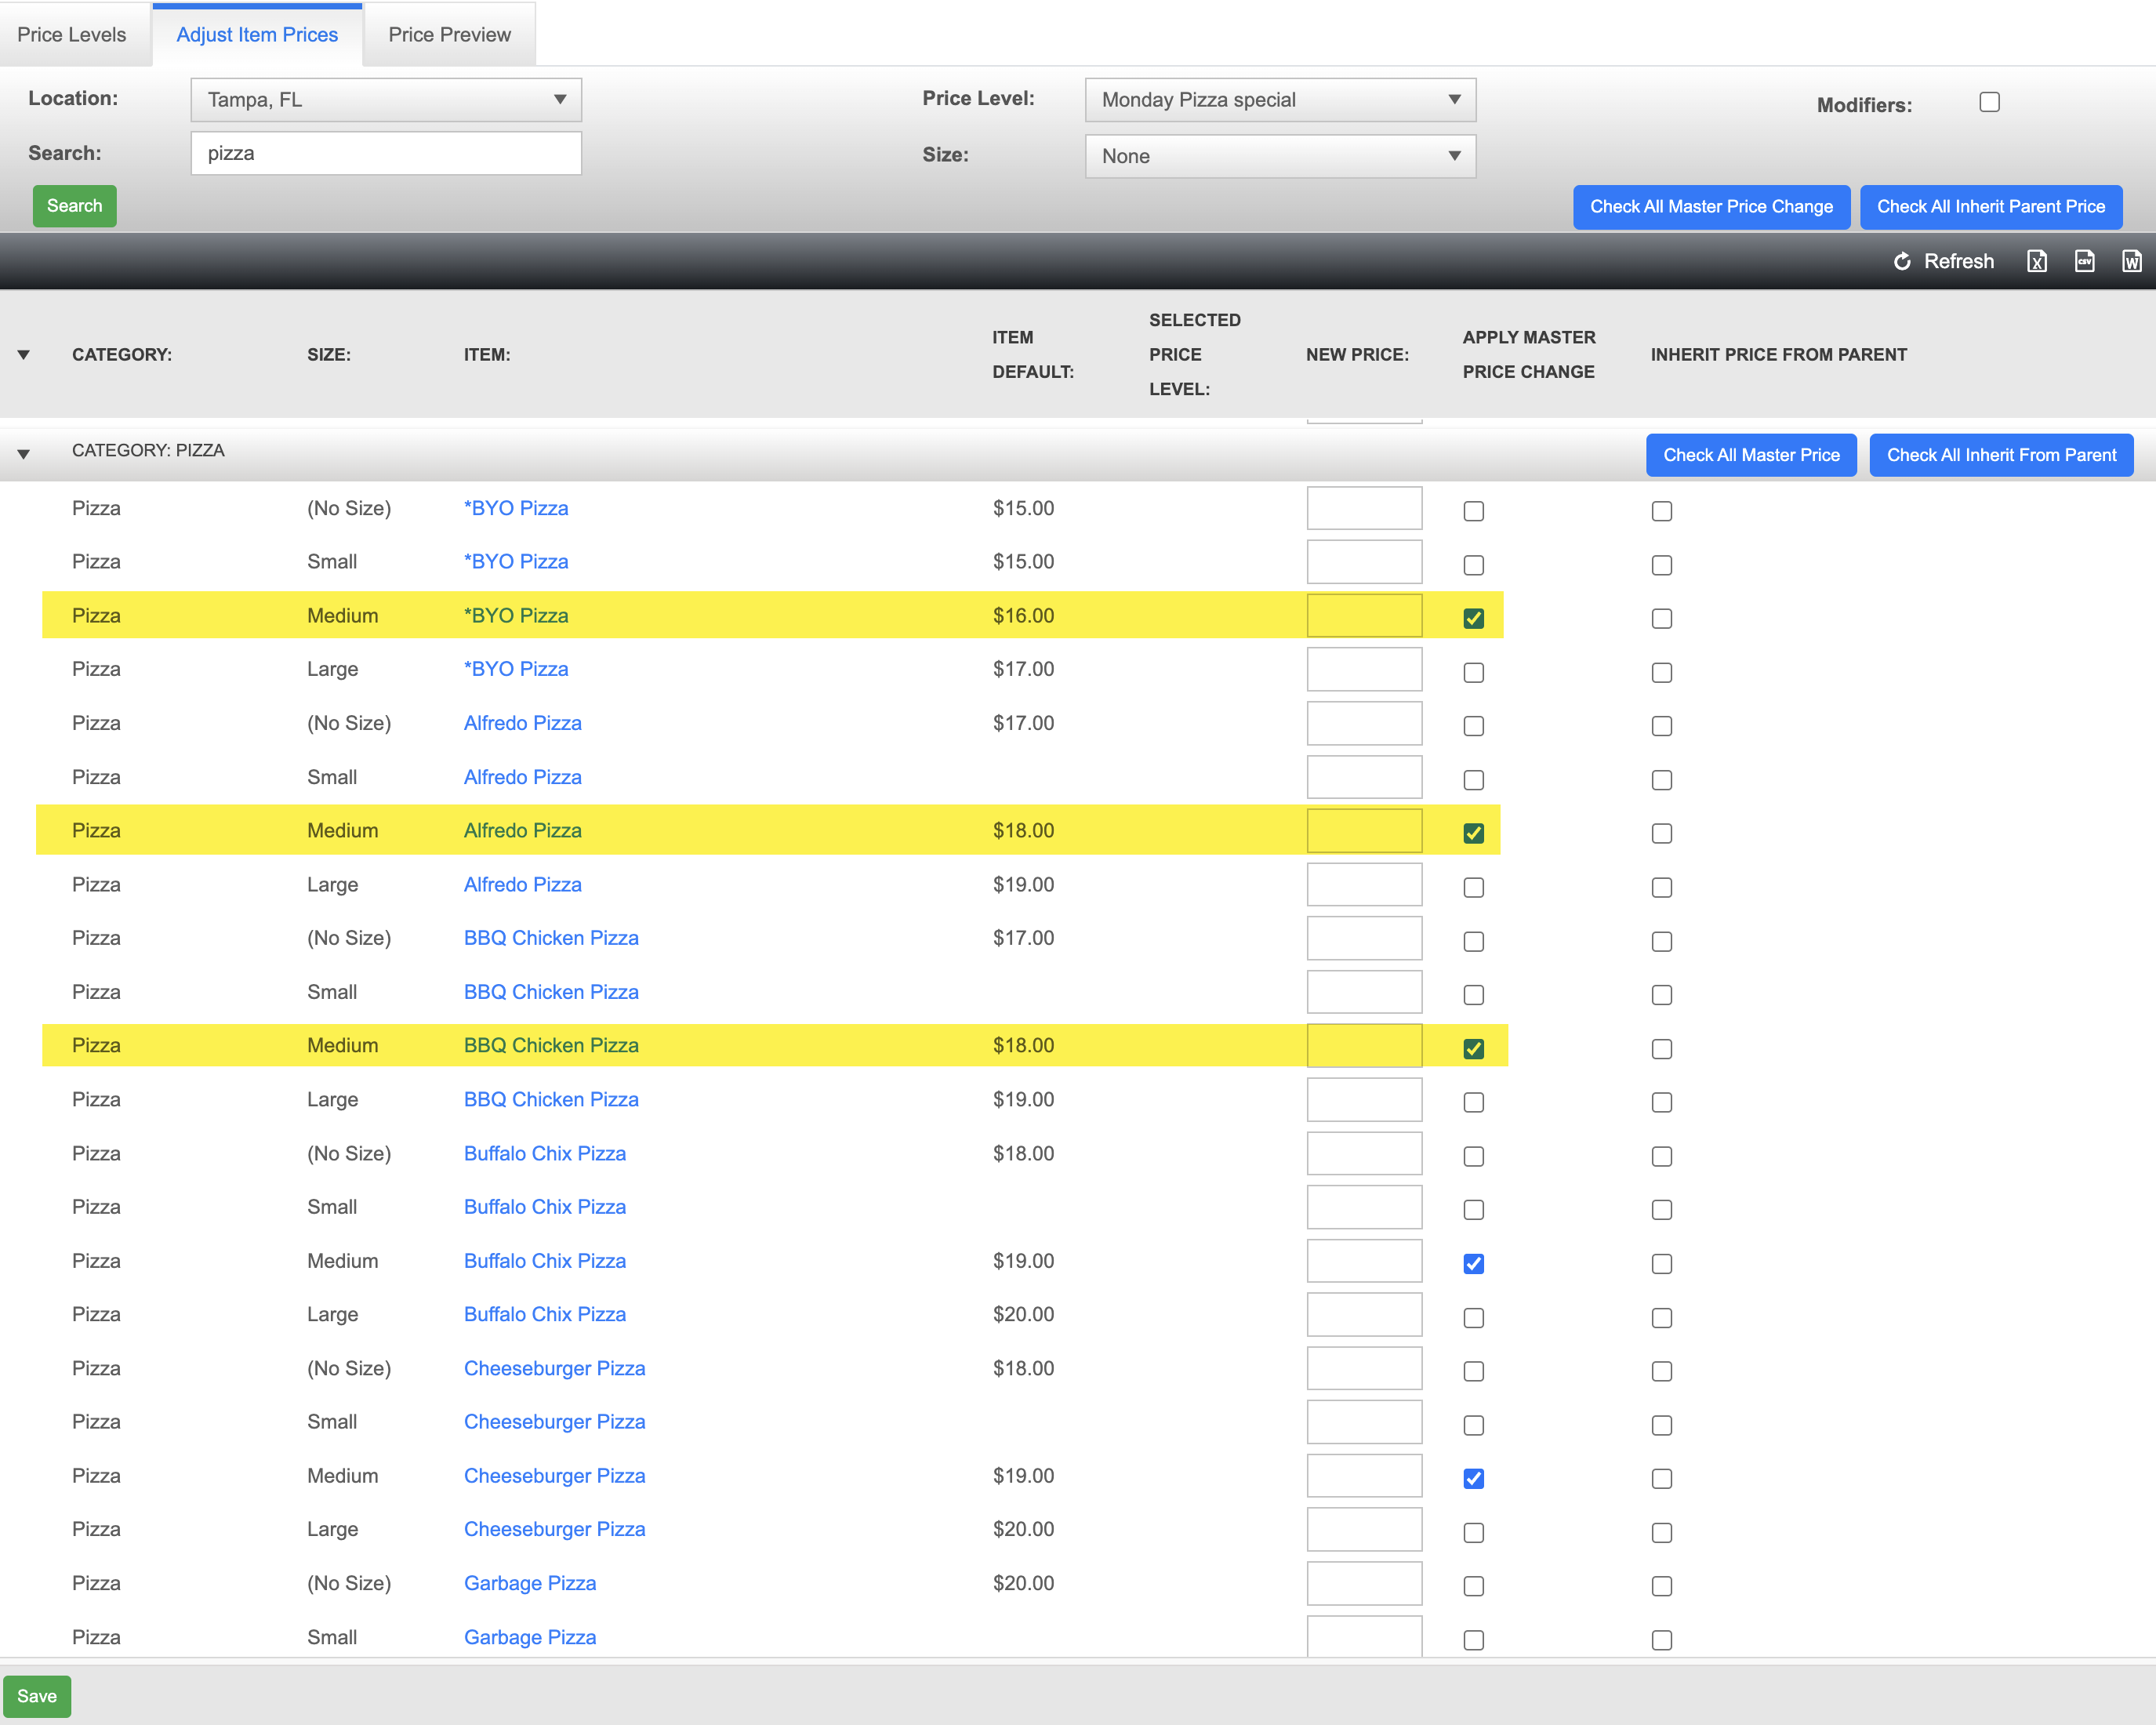Screen dimensions: 2156x1725
Task: Open the Buffalo Chix Pizza Large link
Action: (544, 1314)
